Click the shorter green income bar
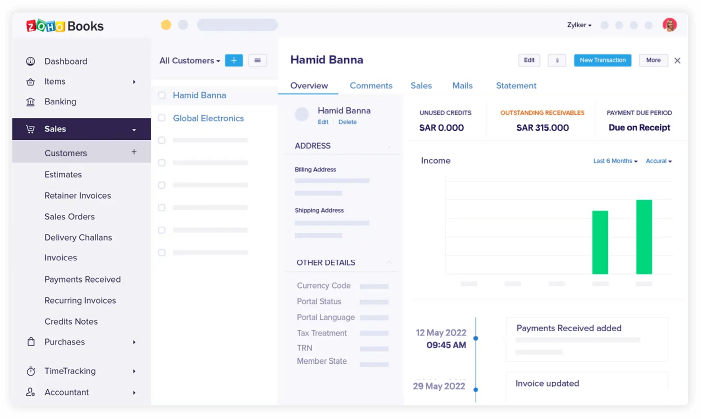 (x=600, y=242)
